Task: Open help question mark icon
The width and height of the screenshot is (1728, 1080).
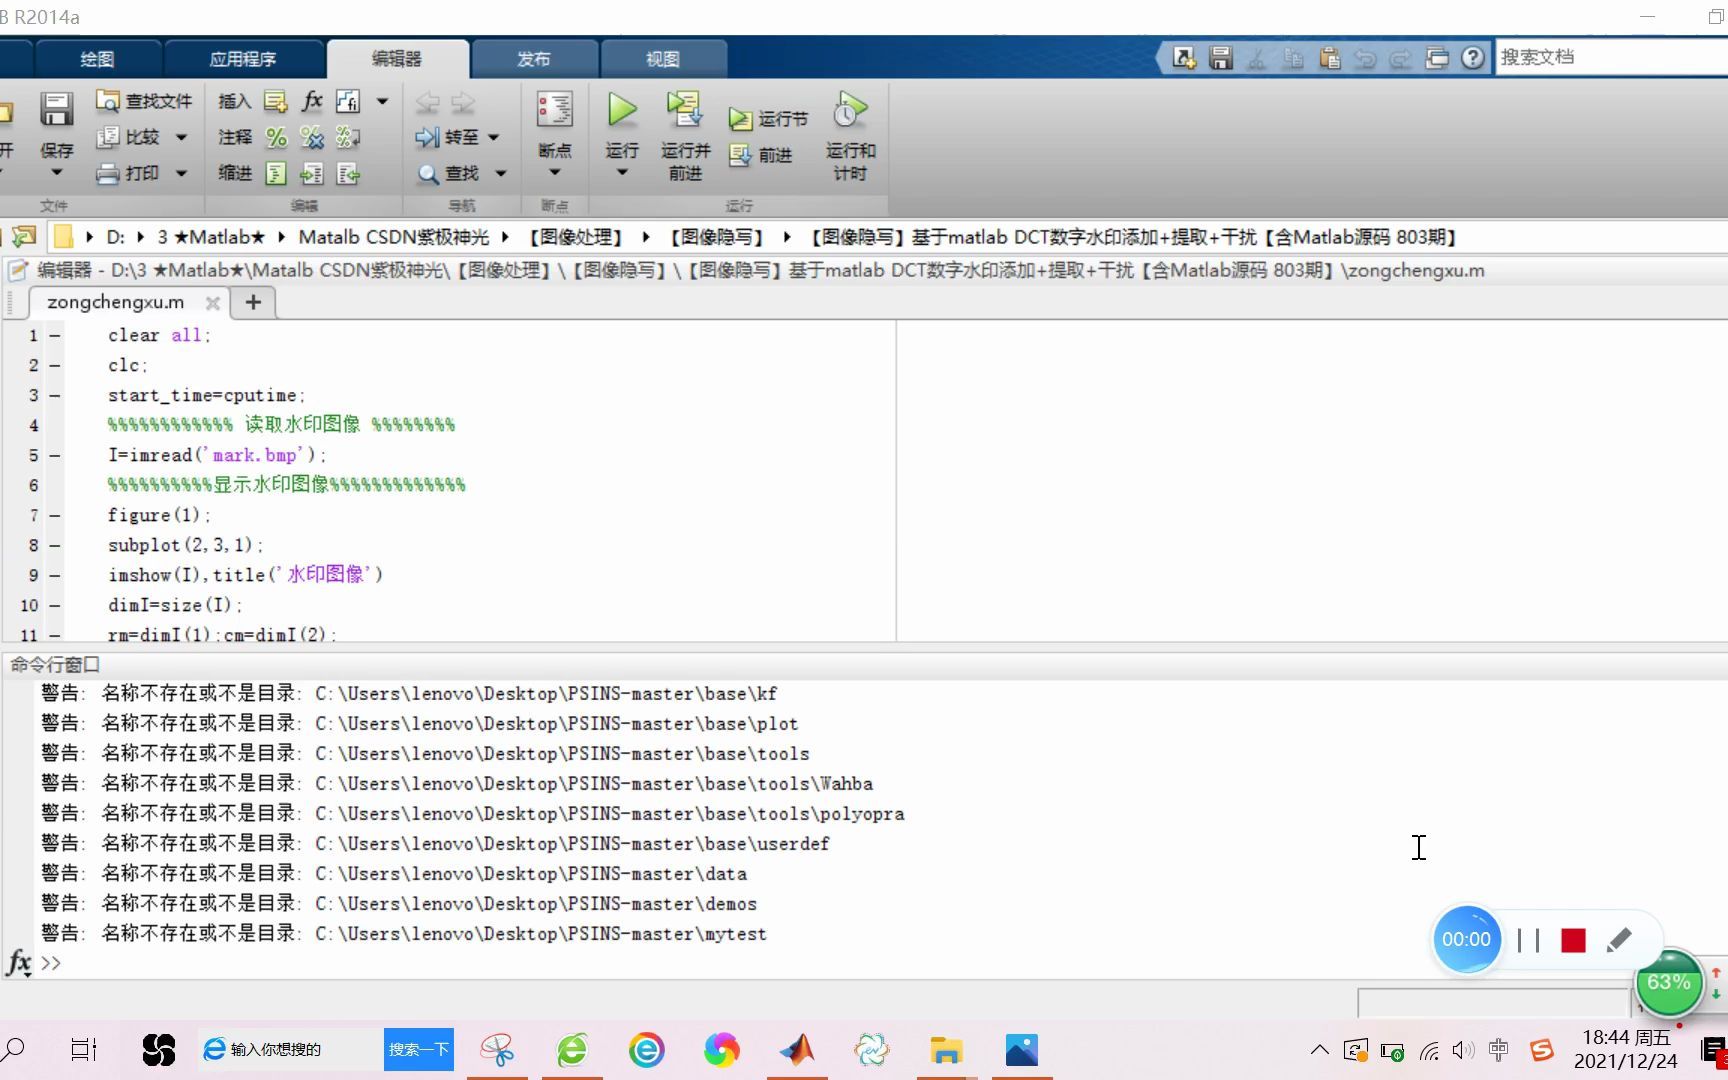Action: (x=1472, y=58)
